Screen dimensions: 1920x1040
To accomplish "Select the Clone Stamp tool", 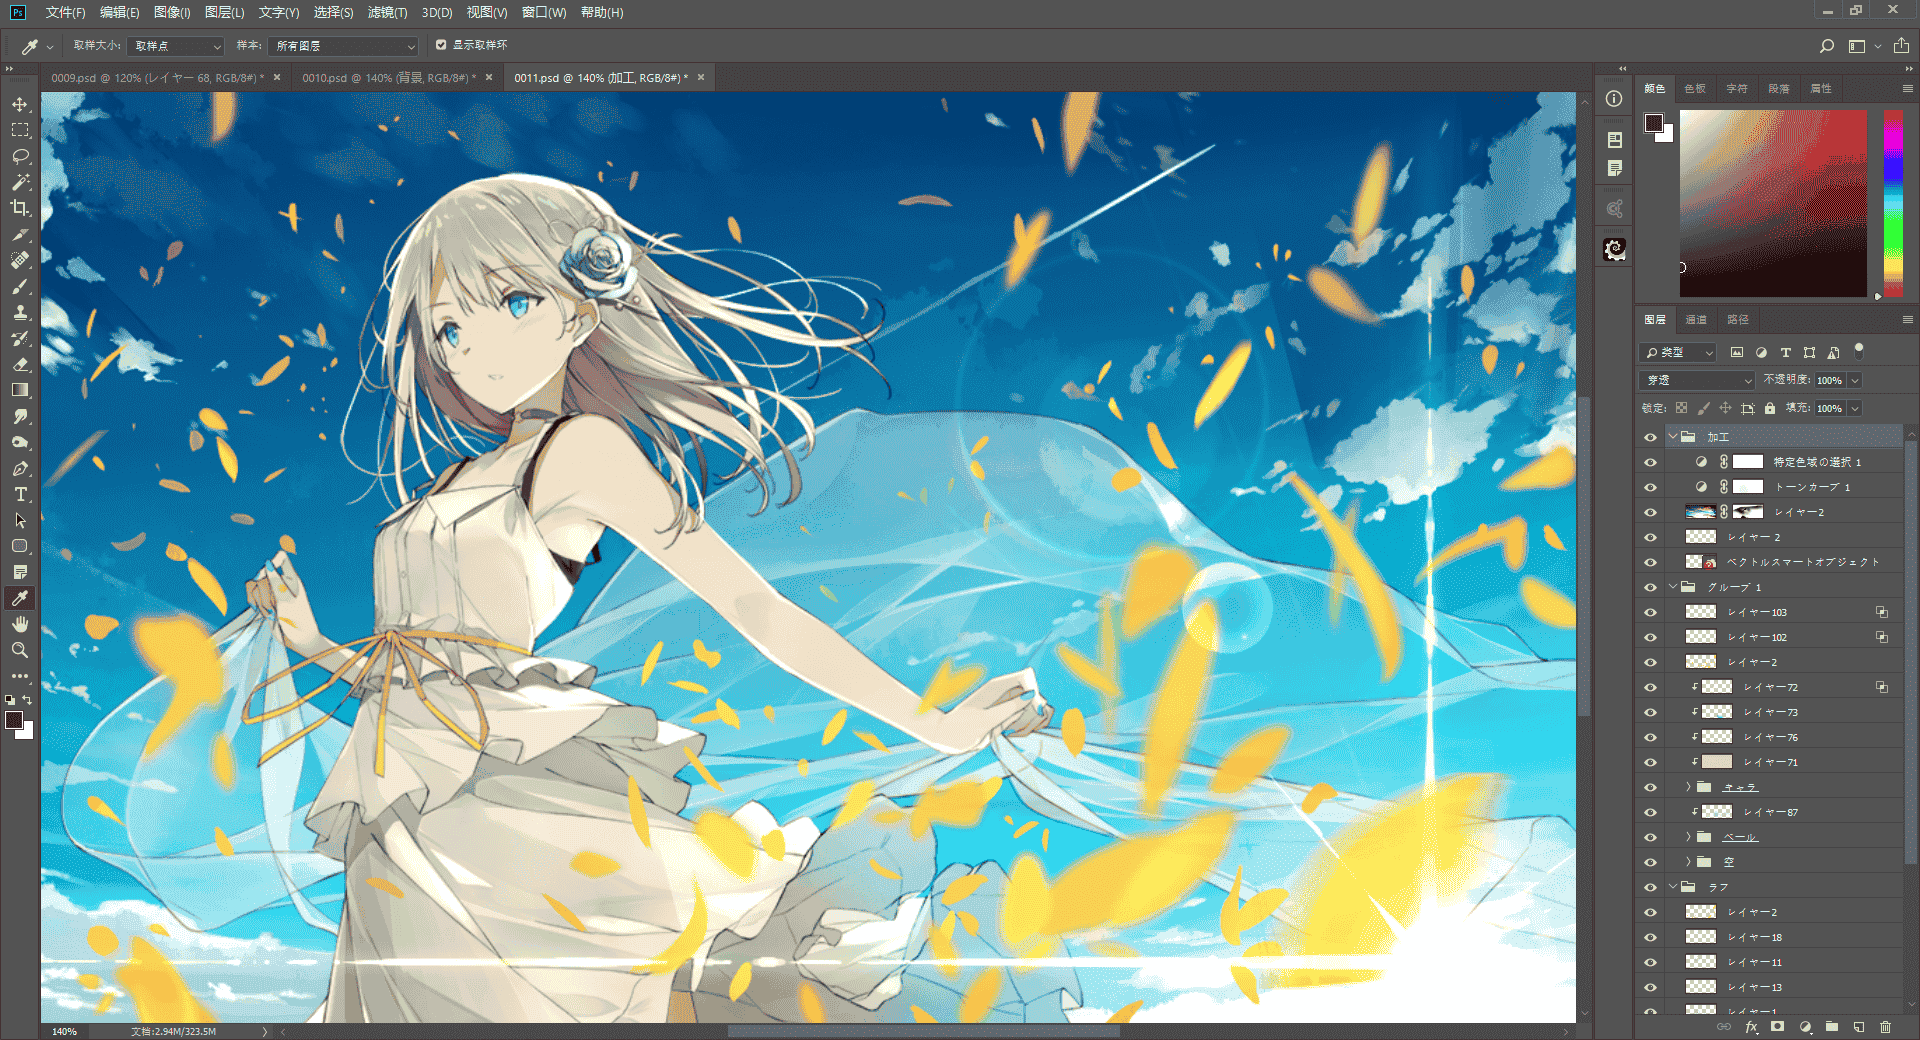I will point(20,312).
